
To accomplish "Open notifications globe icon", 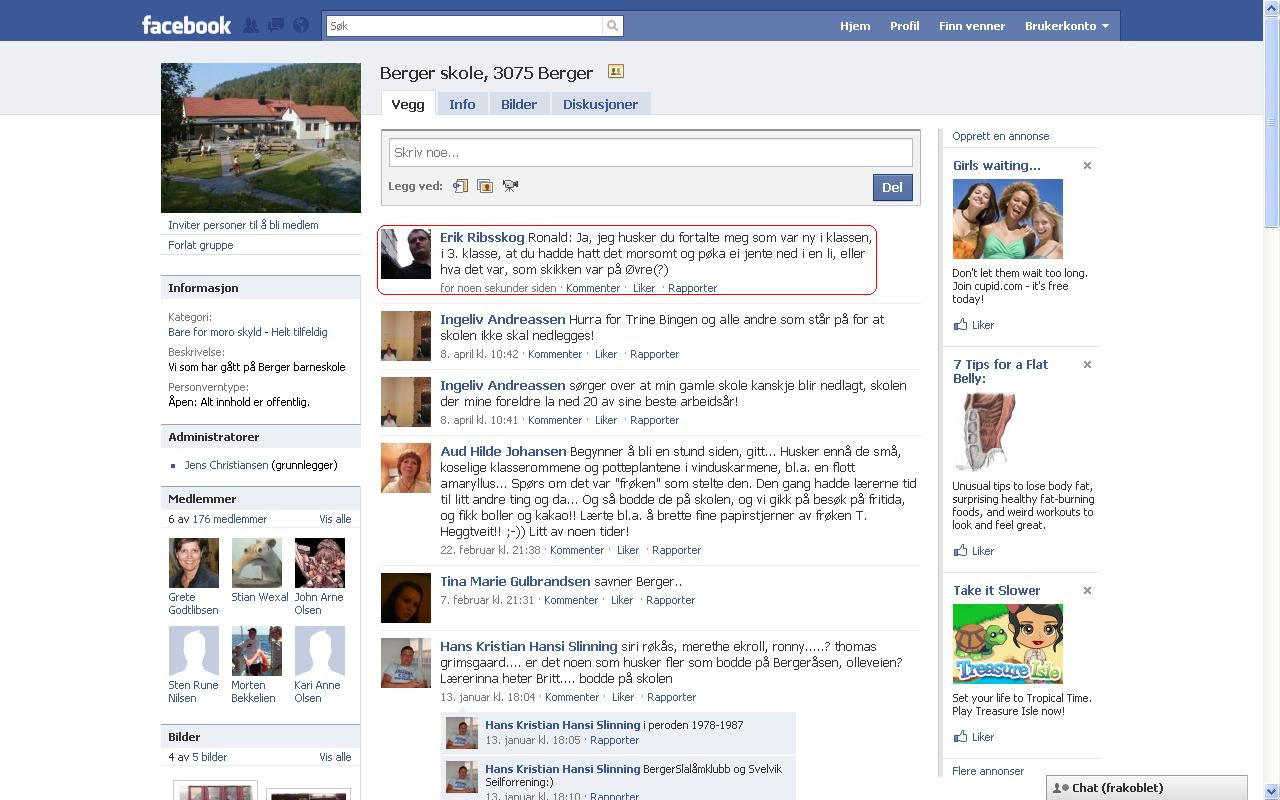I will (301, 25).
